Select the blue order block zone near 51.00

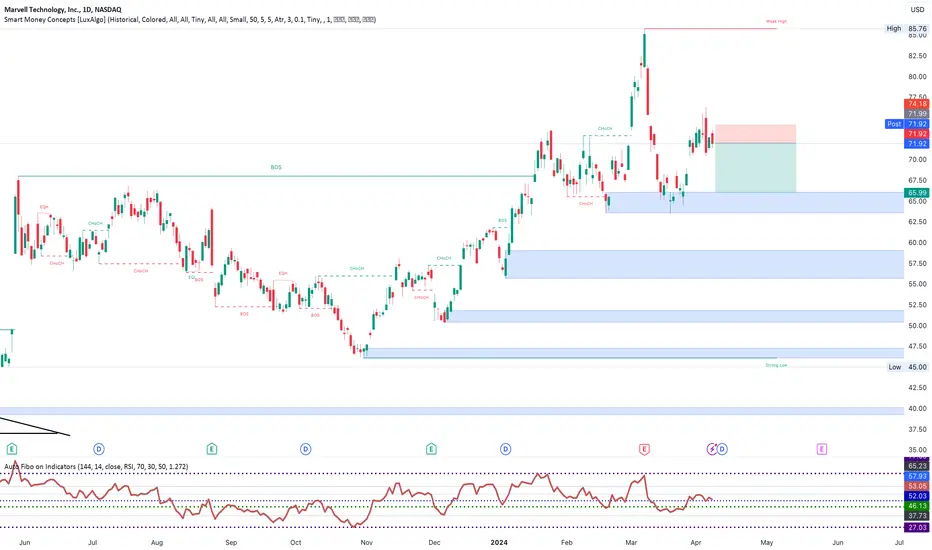click(x=675, y=316)
